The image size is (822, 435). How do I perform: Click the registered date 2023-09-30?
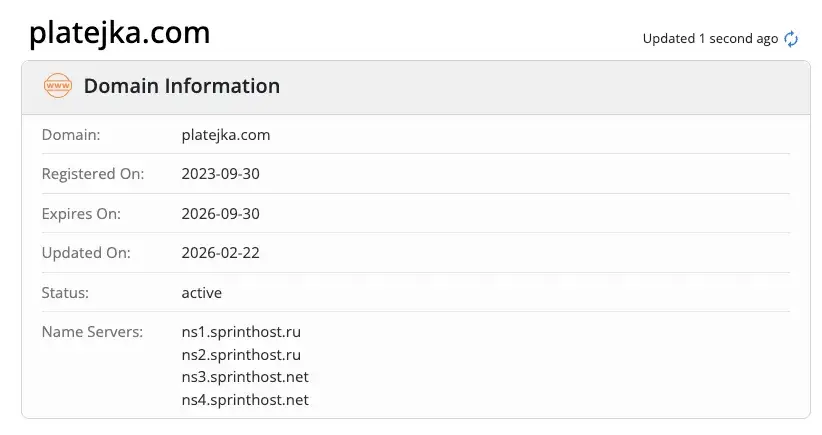(221, 173)
